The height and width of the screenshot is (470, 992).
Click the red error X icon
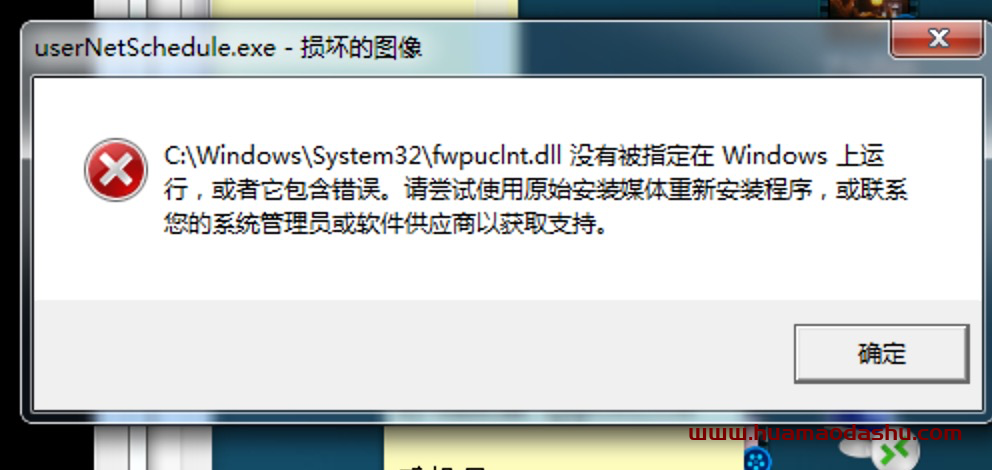click(116, 170)
